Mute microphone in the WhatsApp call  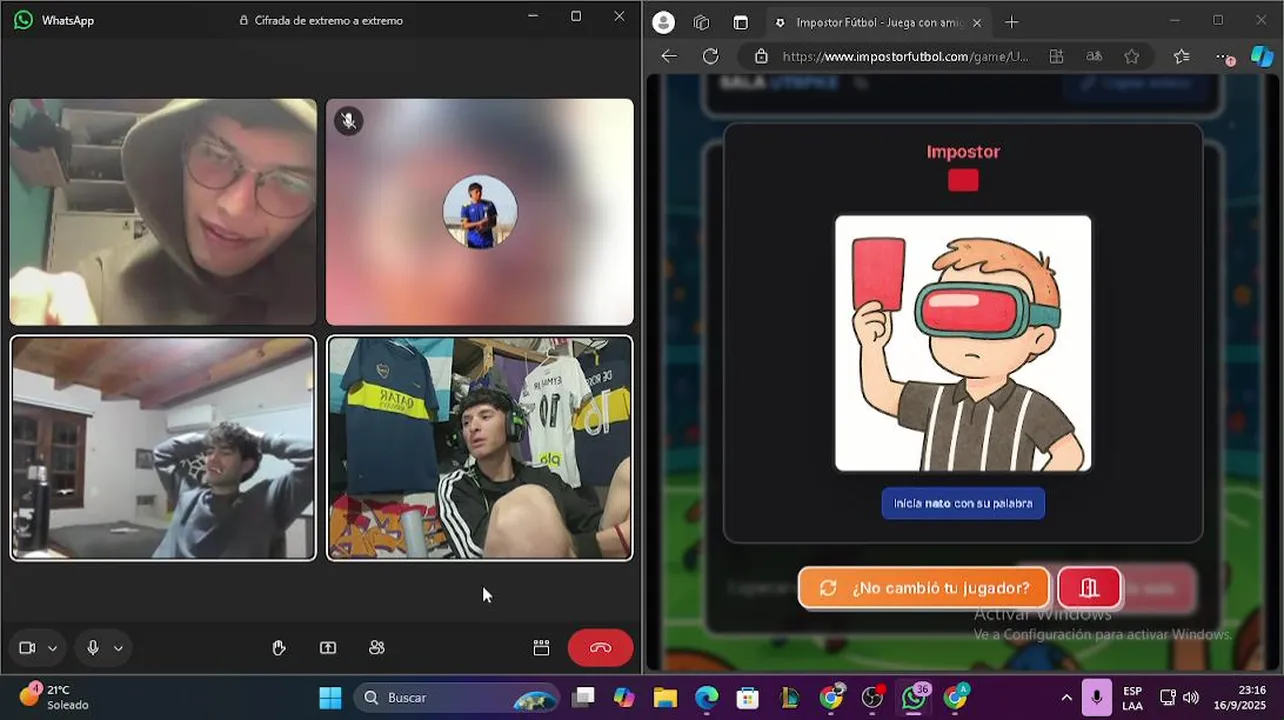[93, 648]
